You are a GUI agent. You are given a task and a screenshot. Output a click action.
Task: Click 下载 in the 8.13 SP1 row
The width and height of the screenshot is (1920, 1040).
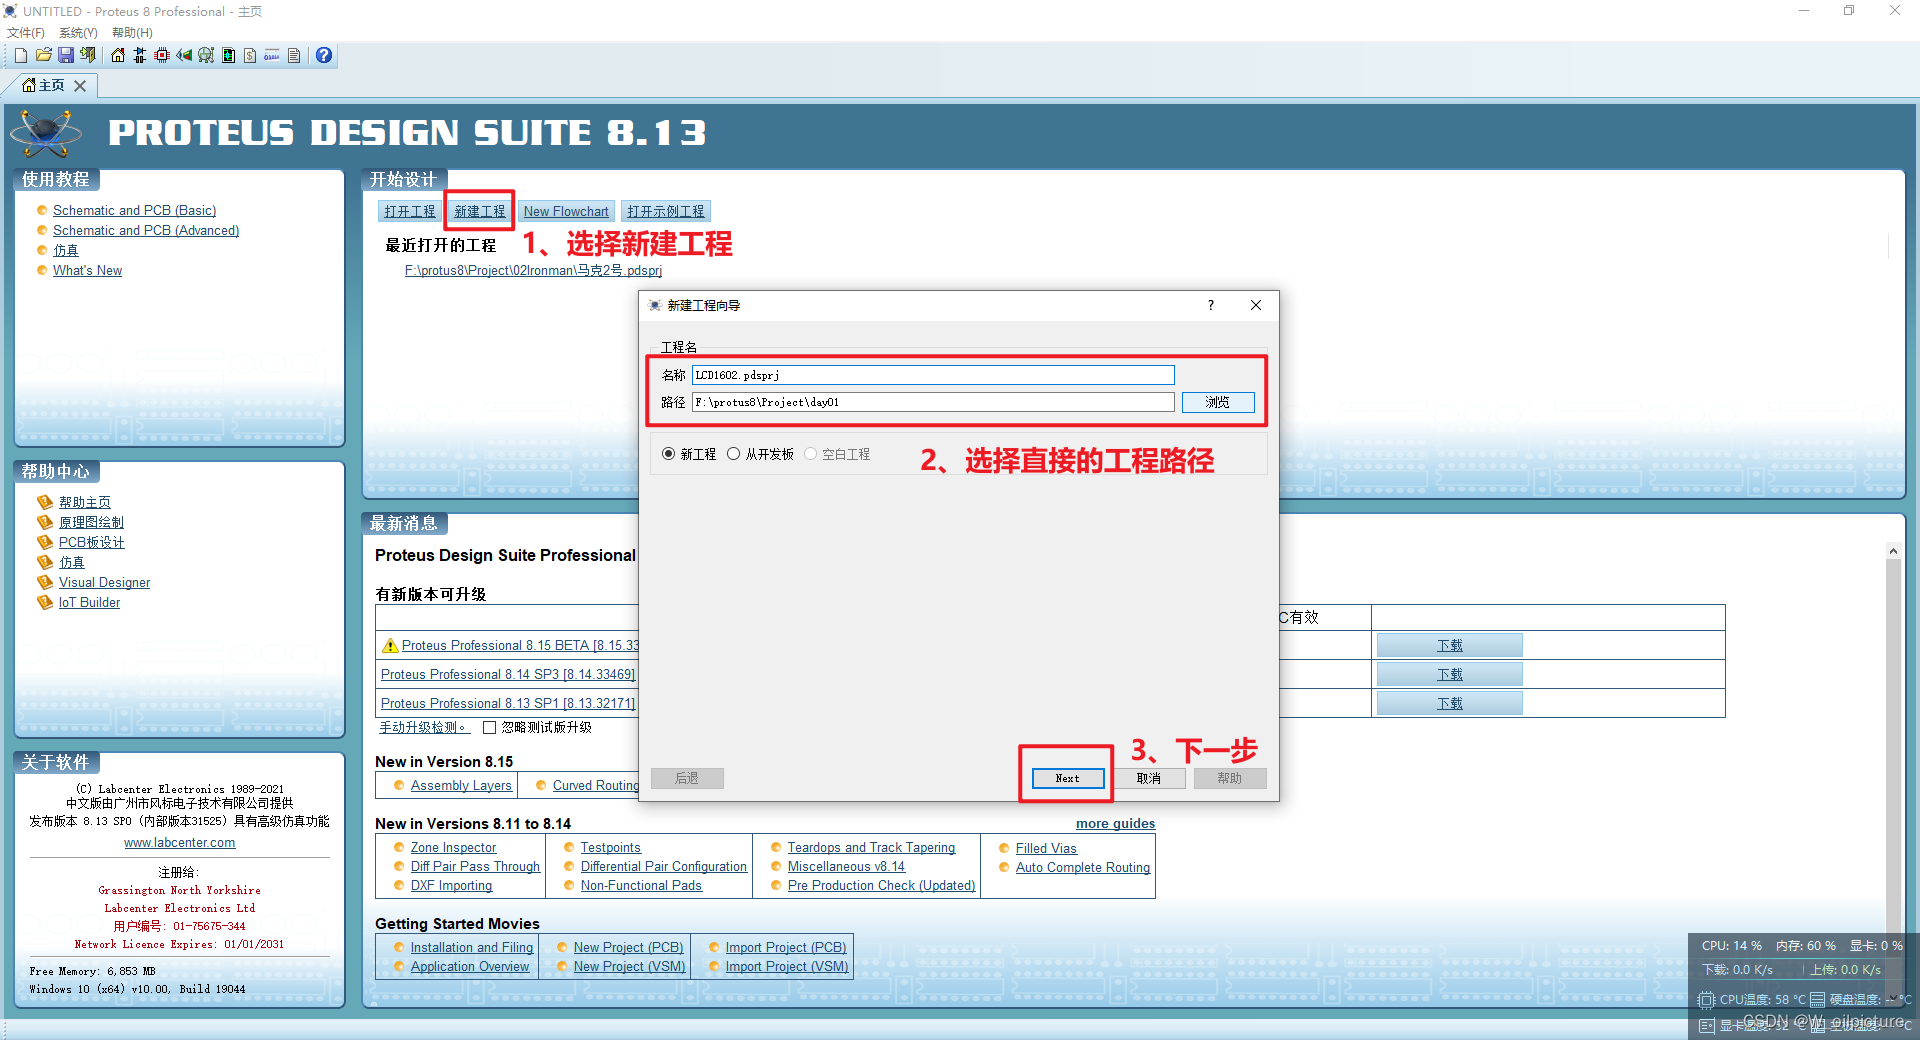(1450, 703)
